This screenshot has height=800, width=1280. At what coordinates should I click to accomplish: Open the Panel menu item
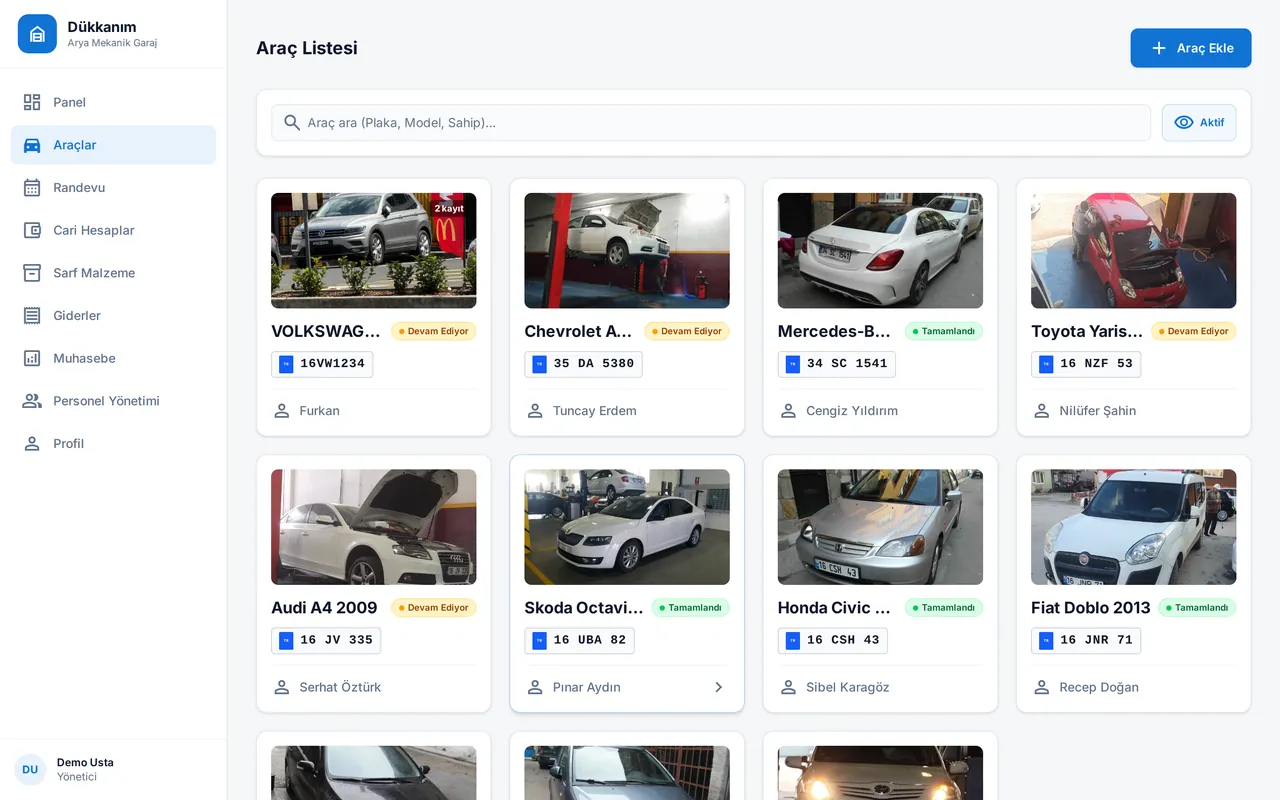click(113, 102)
